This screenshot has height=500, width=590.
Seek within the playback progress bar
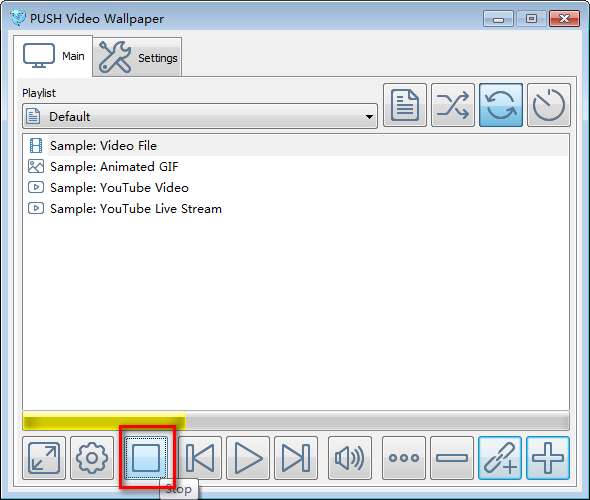(x=296, y=421)
